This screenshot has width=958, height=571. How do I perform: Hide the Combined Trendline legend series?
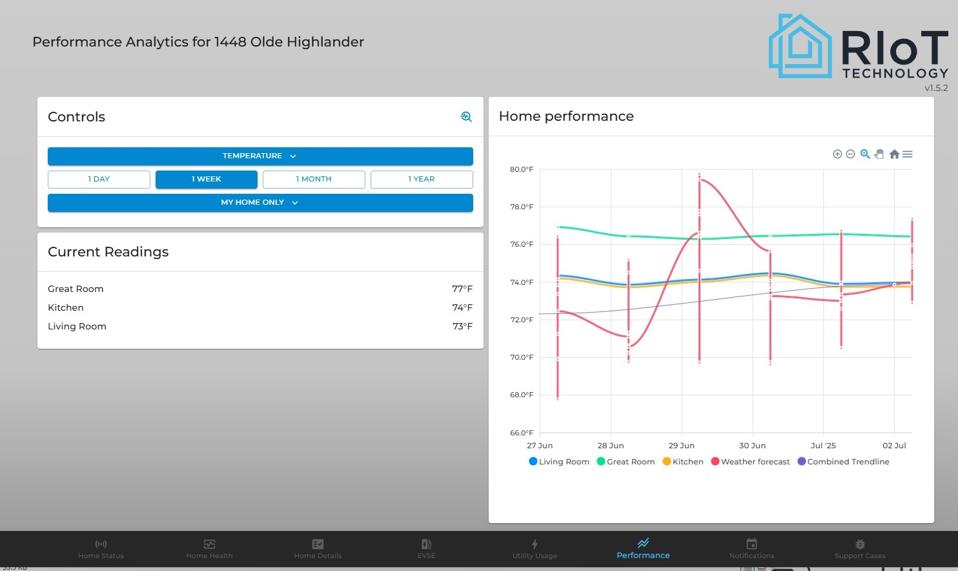point(847,462)
